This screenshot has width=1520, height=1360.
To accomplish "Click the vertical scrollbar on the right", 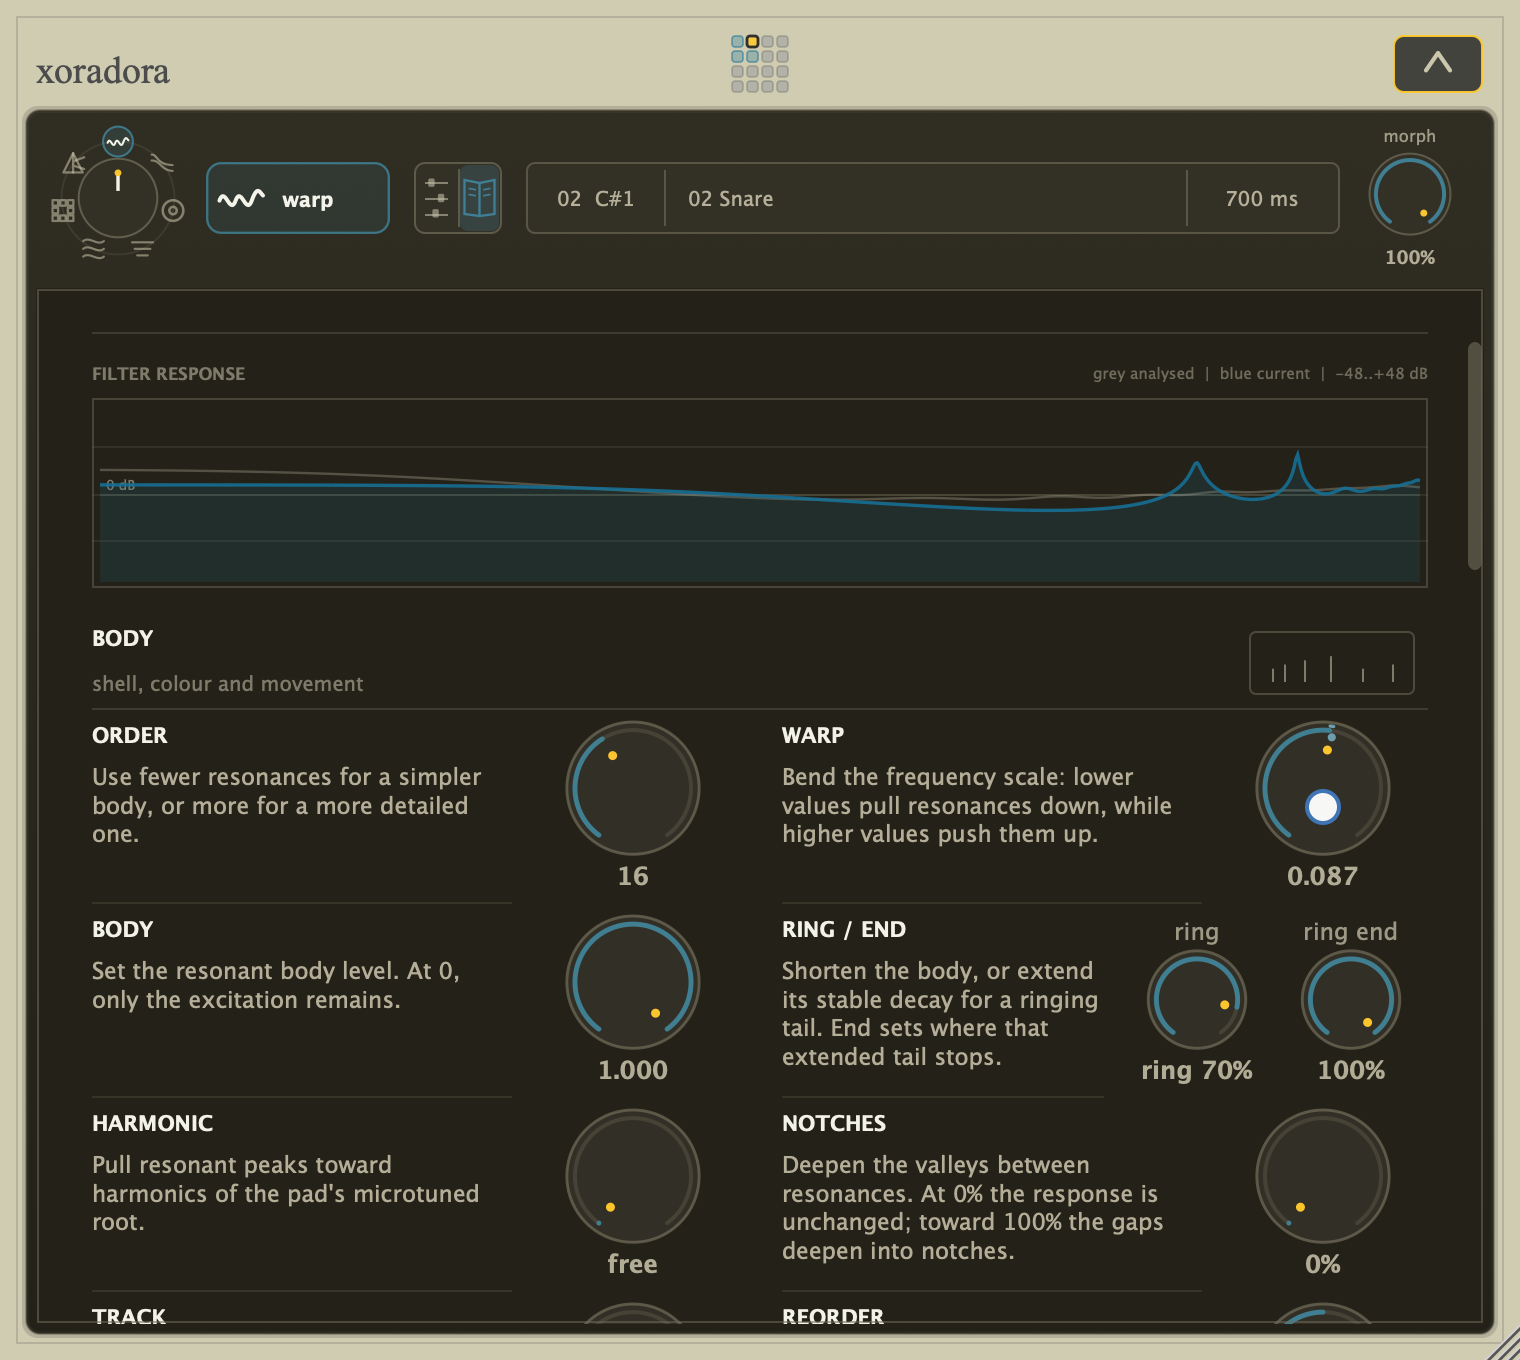I will (1474, 456).
